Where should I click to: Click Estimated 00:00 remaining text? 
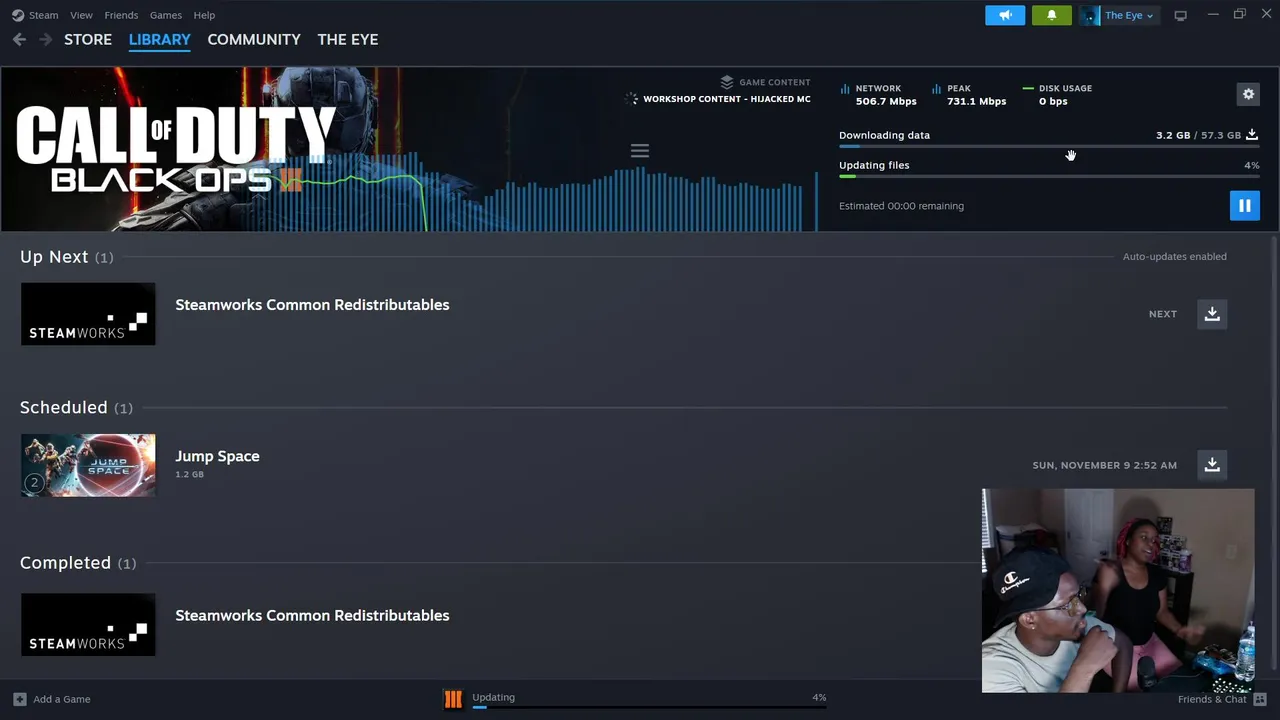(x=901, y=206)
